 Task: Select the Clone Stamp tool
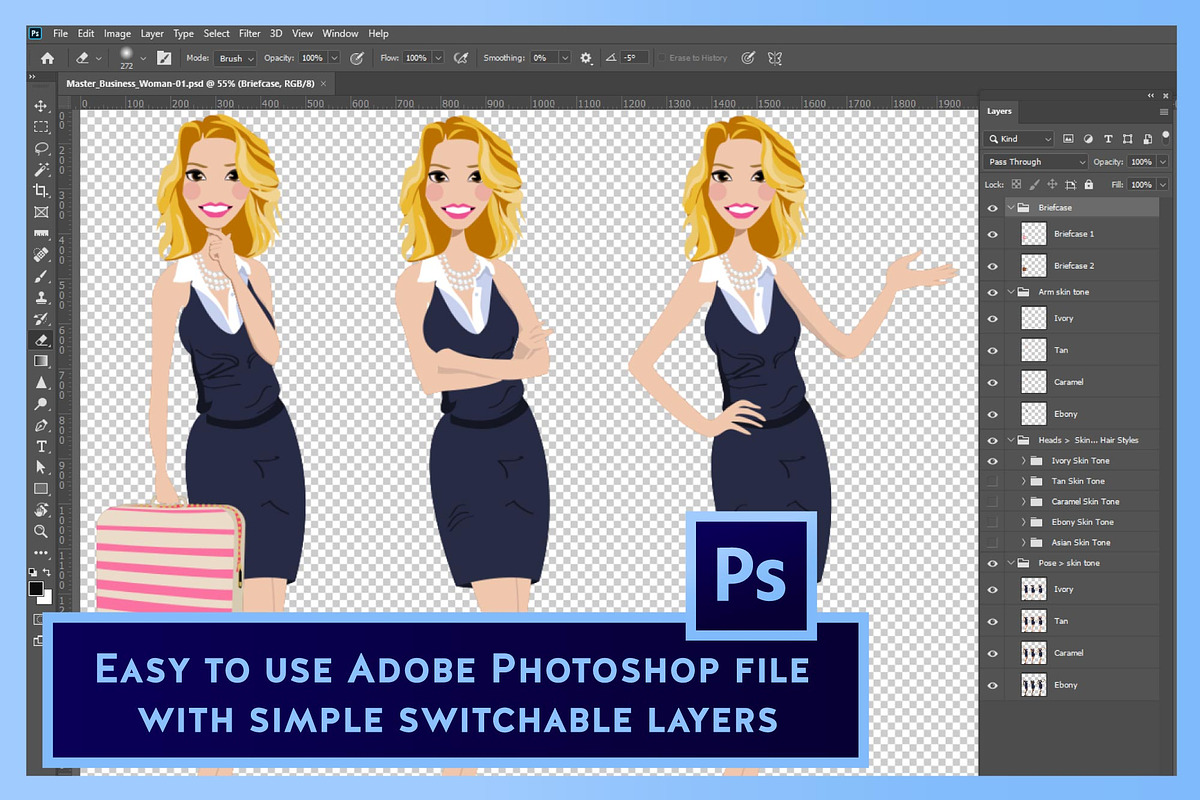point(41,298)
